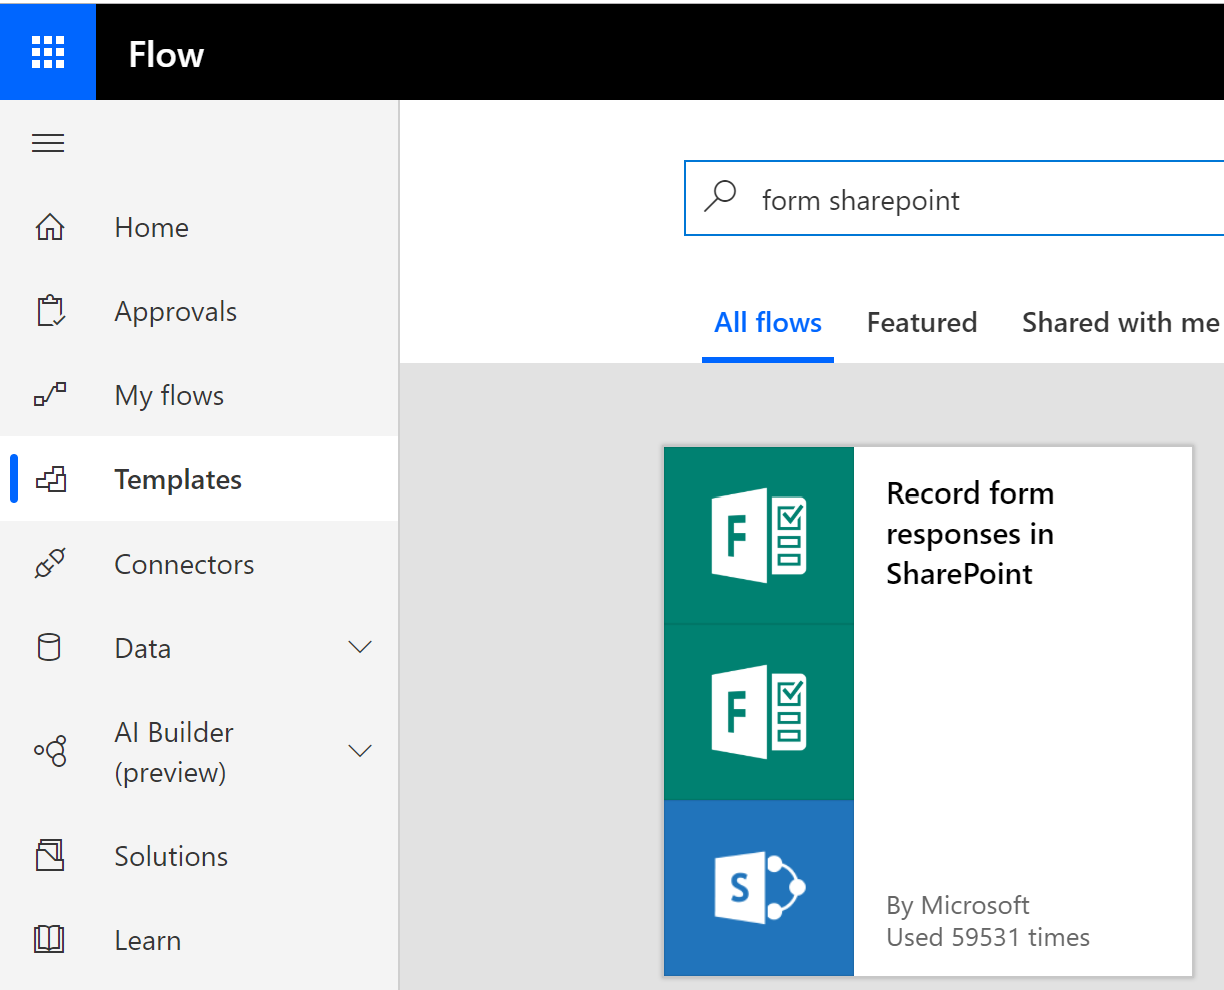Click the AI Builder nodes icon
The width and height of the screenshot is (1224, 990).
coord(51,751)
